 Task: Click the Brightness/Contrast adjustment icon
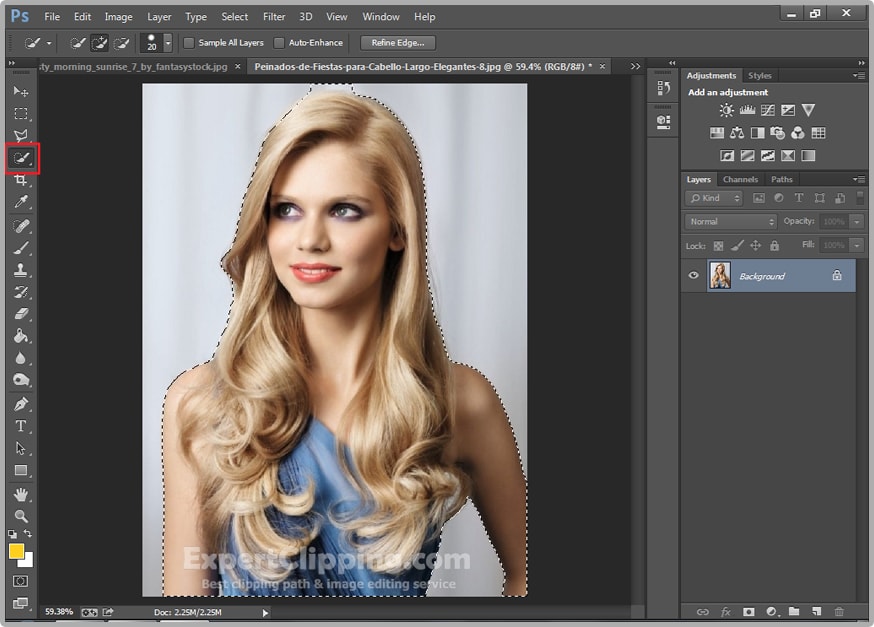[x=726, y=110]
